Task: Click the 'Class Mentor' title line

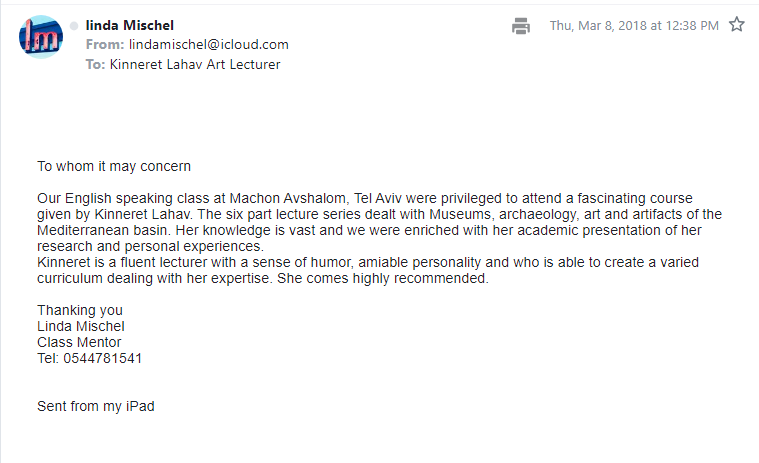Action: click(x=79, y=343)
